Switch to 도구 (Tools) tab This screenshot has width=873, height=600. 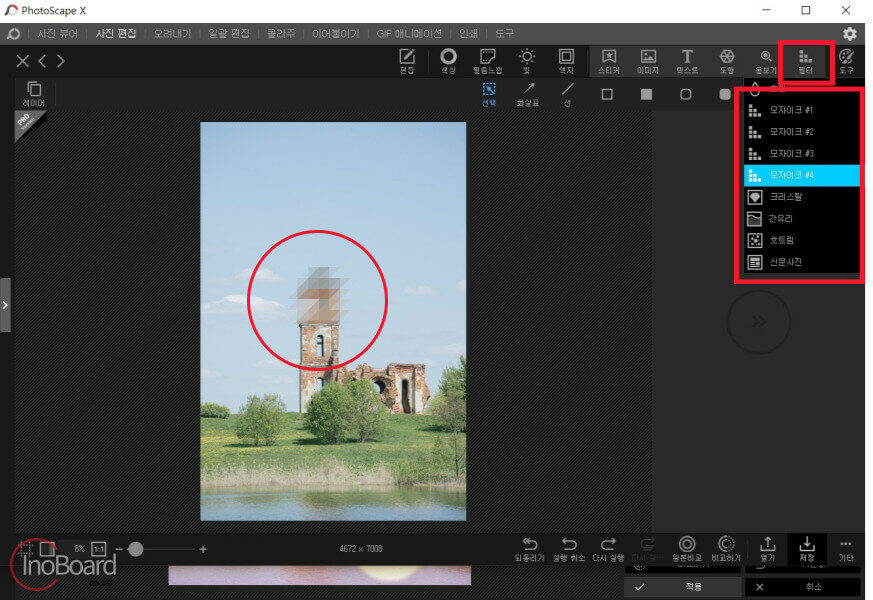[x=504, y=34]
